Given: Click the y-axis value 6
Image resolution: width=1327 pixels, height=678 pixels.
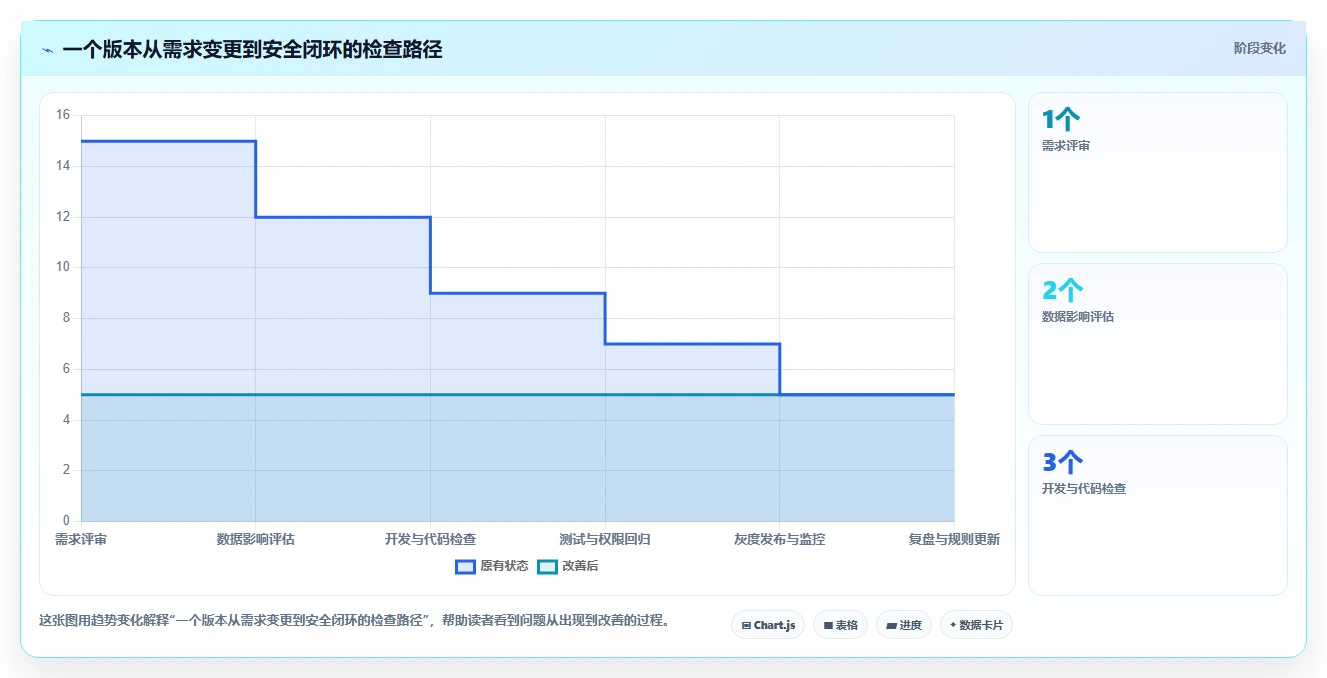Looking at the screenshot, I should click(66, 369).
